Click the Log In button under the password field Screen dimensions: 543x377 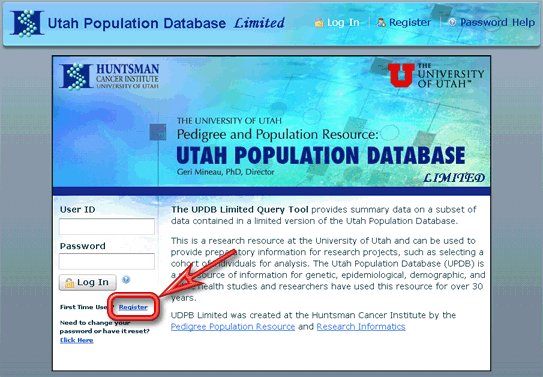coord(88,282)
